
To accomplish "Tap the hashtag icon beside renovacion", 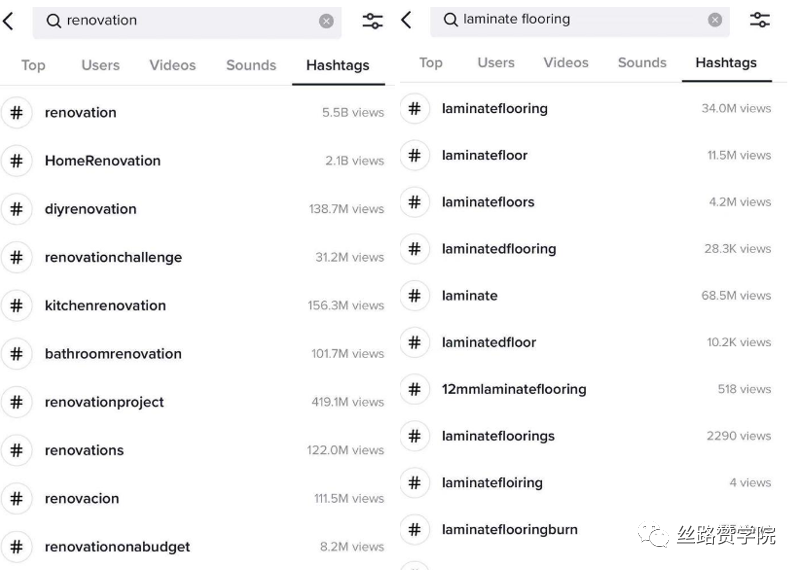I will click(16, 499).
